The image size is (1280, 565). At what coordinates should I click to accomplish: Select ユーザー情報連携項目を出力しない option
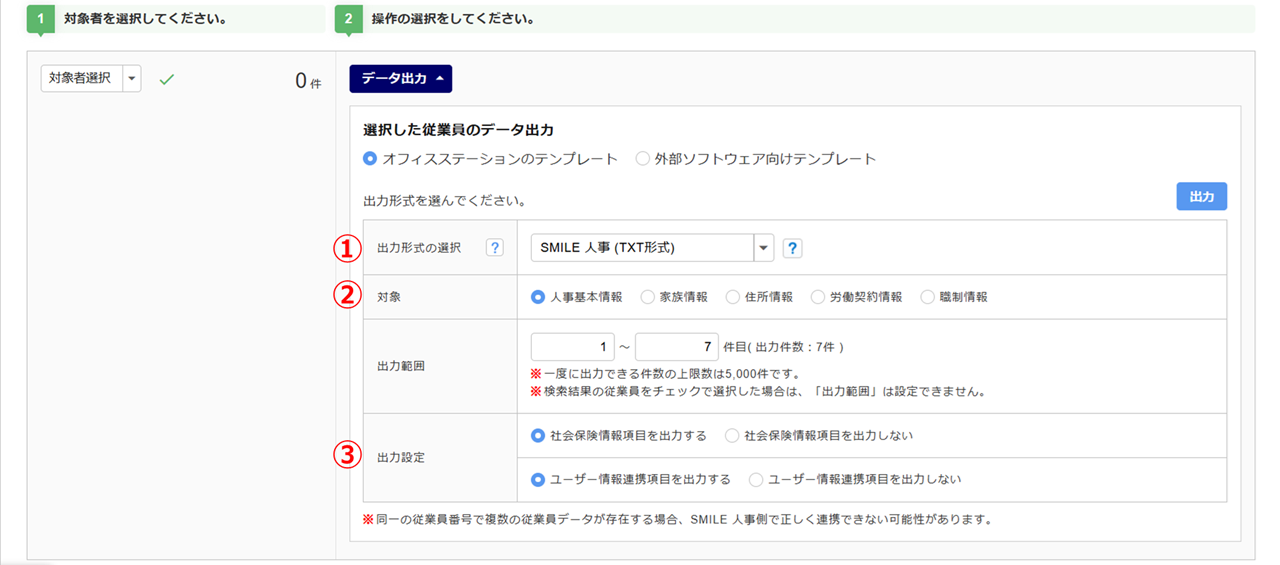756,480
